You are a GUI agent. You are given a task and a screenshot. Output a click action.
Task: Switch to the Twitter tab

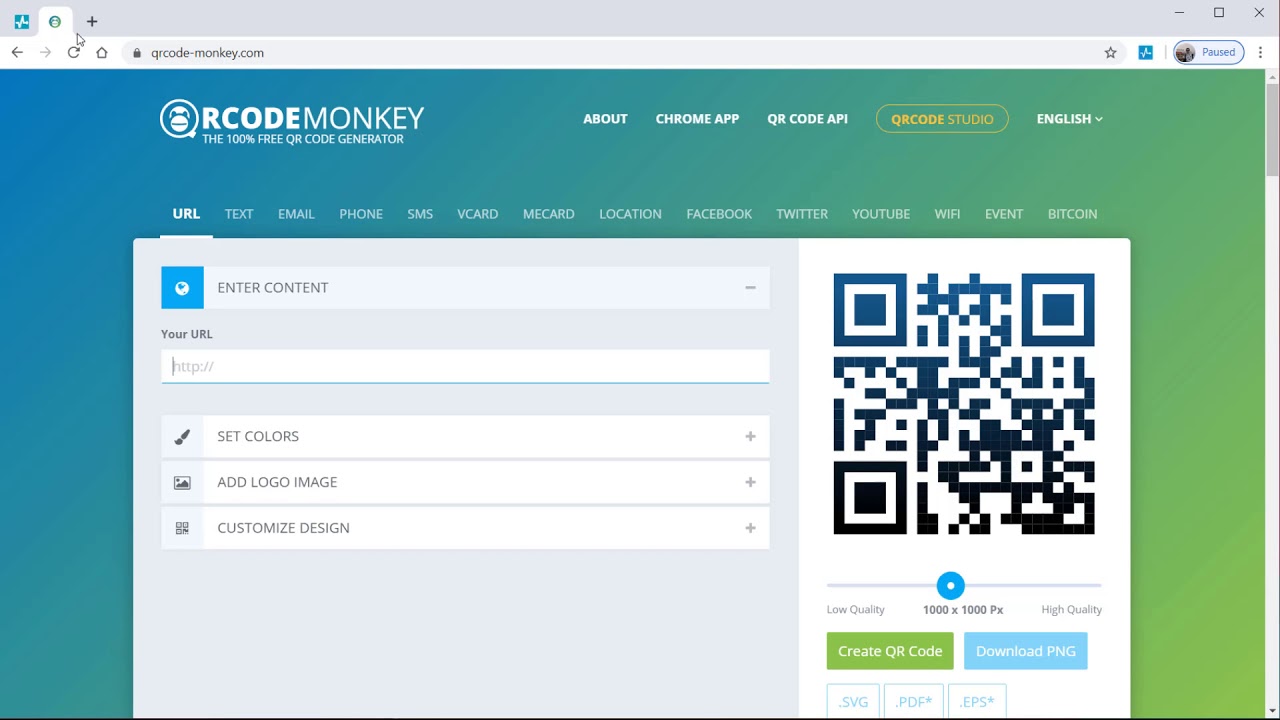pos(802,214)
